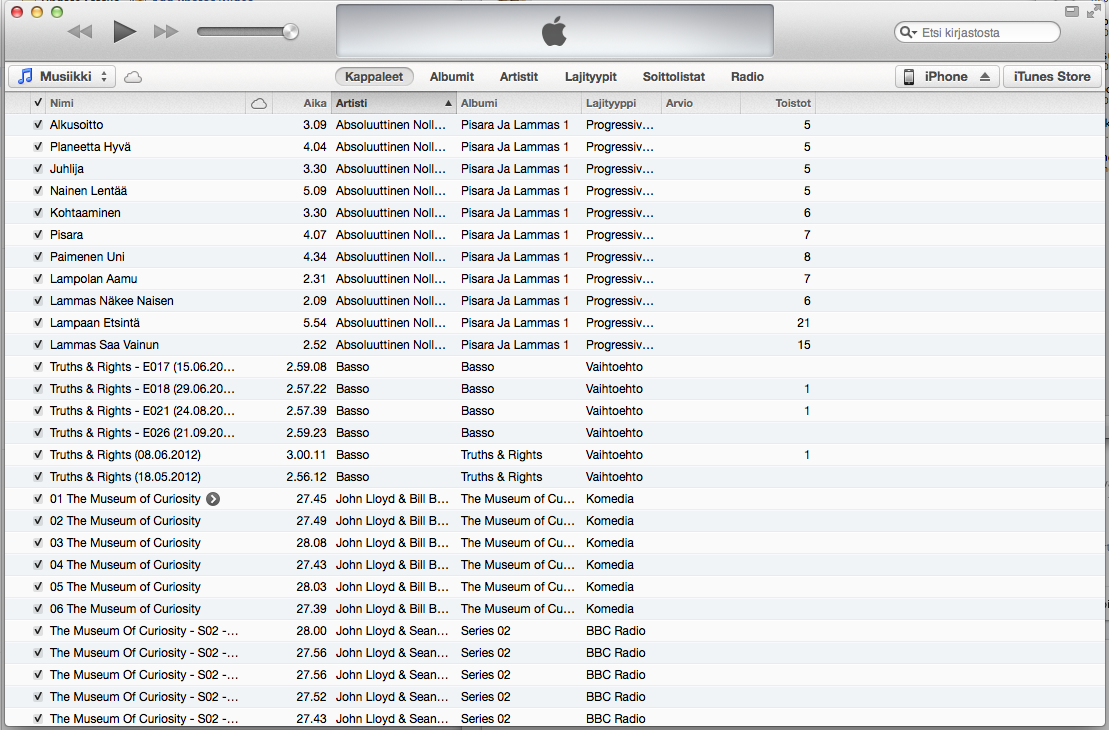Sort by the Toistot column header

tap(792, 103)
